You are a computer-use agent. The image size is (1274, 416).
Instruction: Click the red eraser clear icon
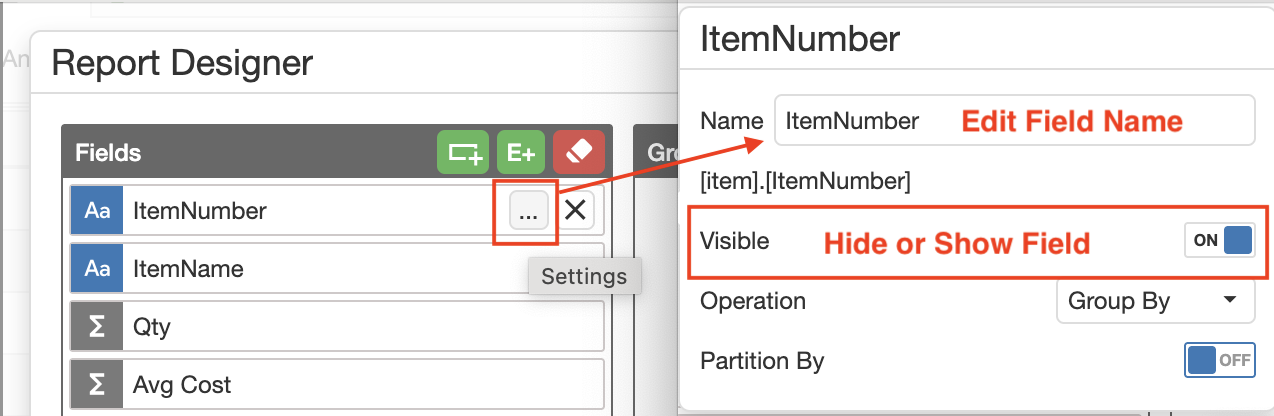579,152
